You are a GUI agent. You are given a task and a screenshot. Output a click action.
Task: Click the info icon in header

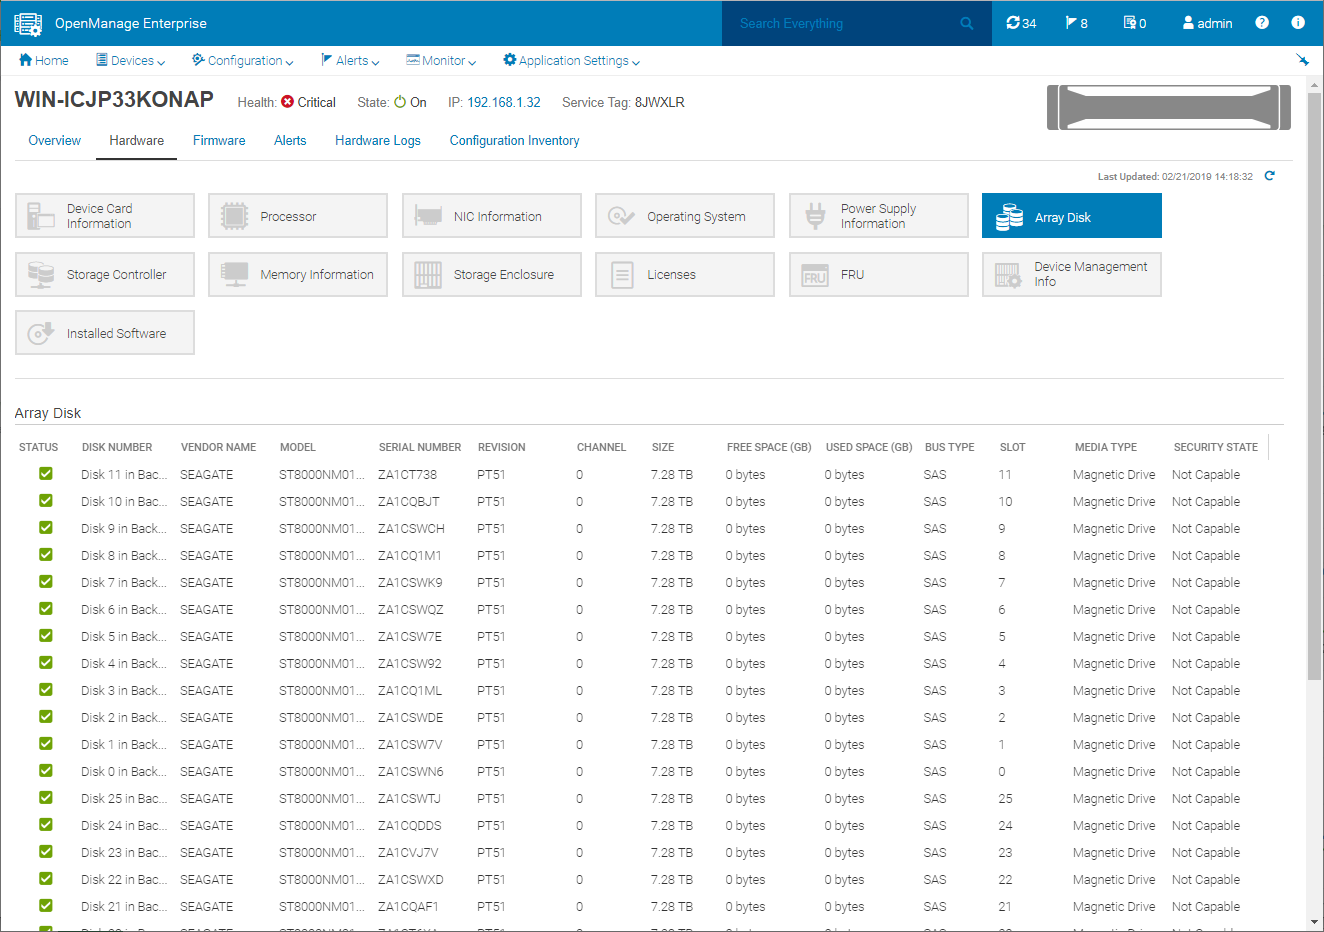[x=1297, y=23]
